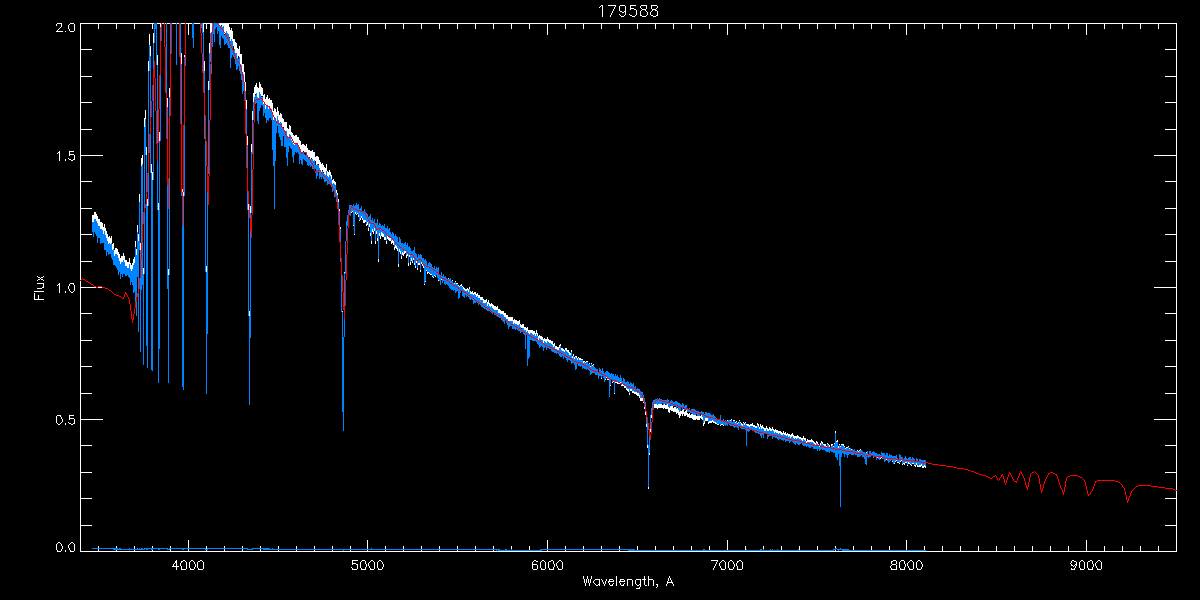Click the 2.0 flux tick label
1200x600 pixels.
pyautogui.click(x=66, y=28)
